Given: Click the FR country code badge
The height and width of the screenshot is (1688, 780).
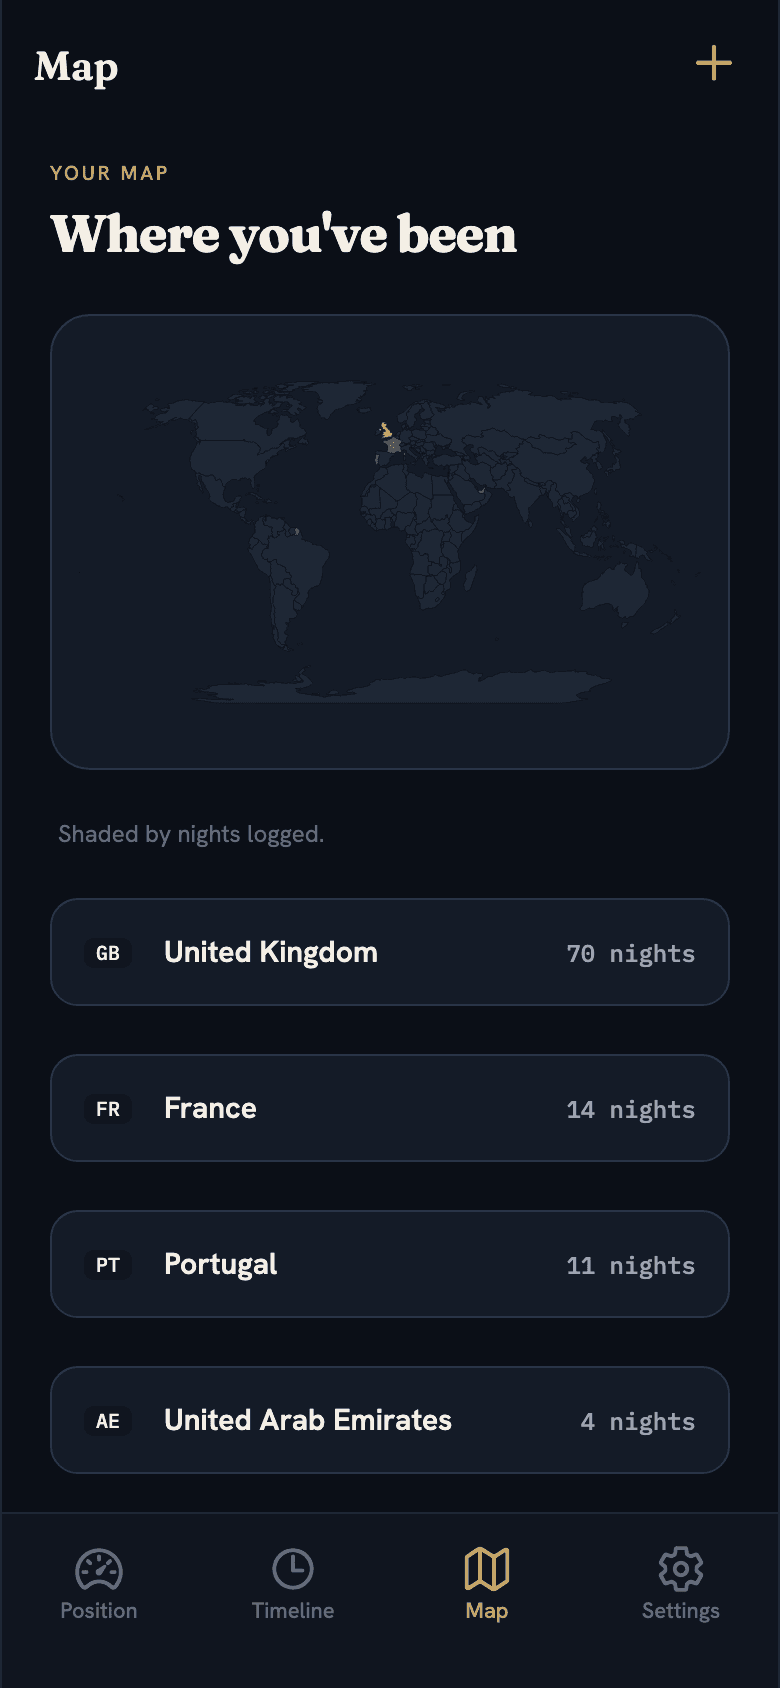Looking at the screenshot, I should (108, 1109).
